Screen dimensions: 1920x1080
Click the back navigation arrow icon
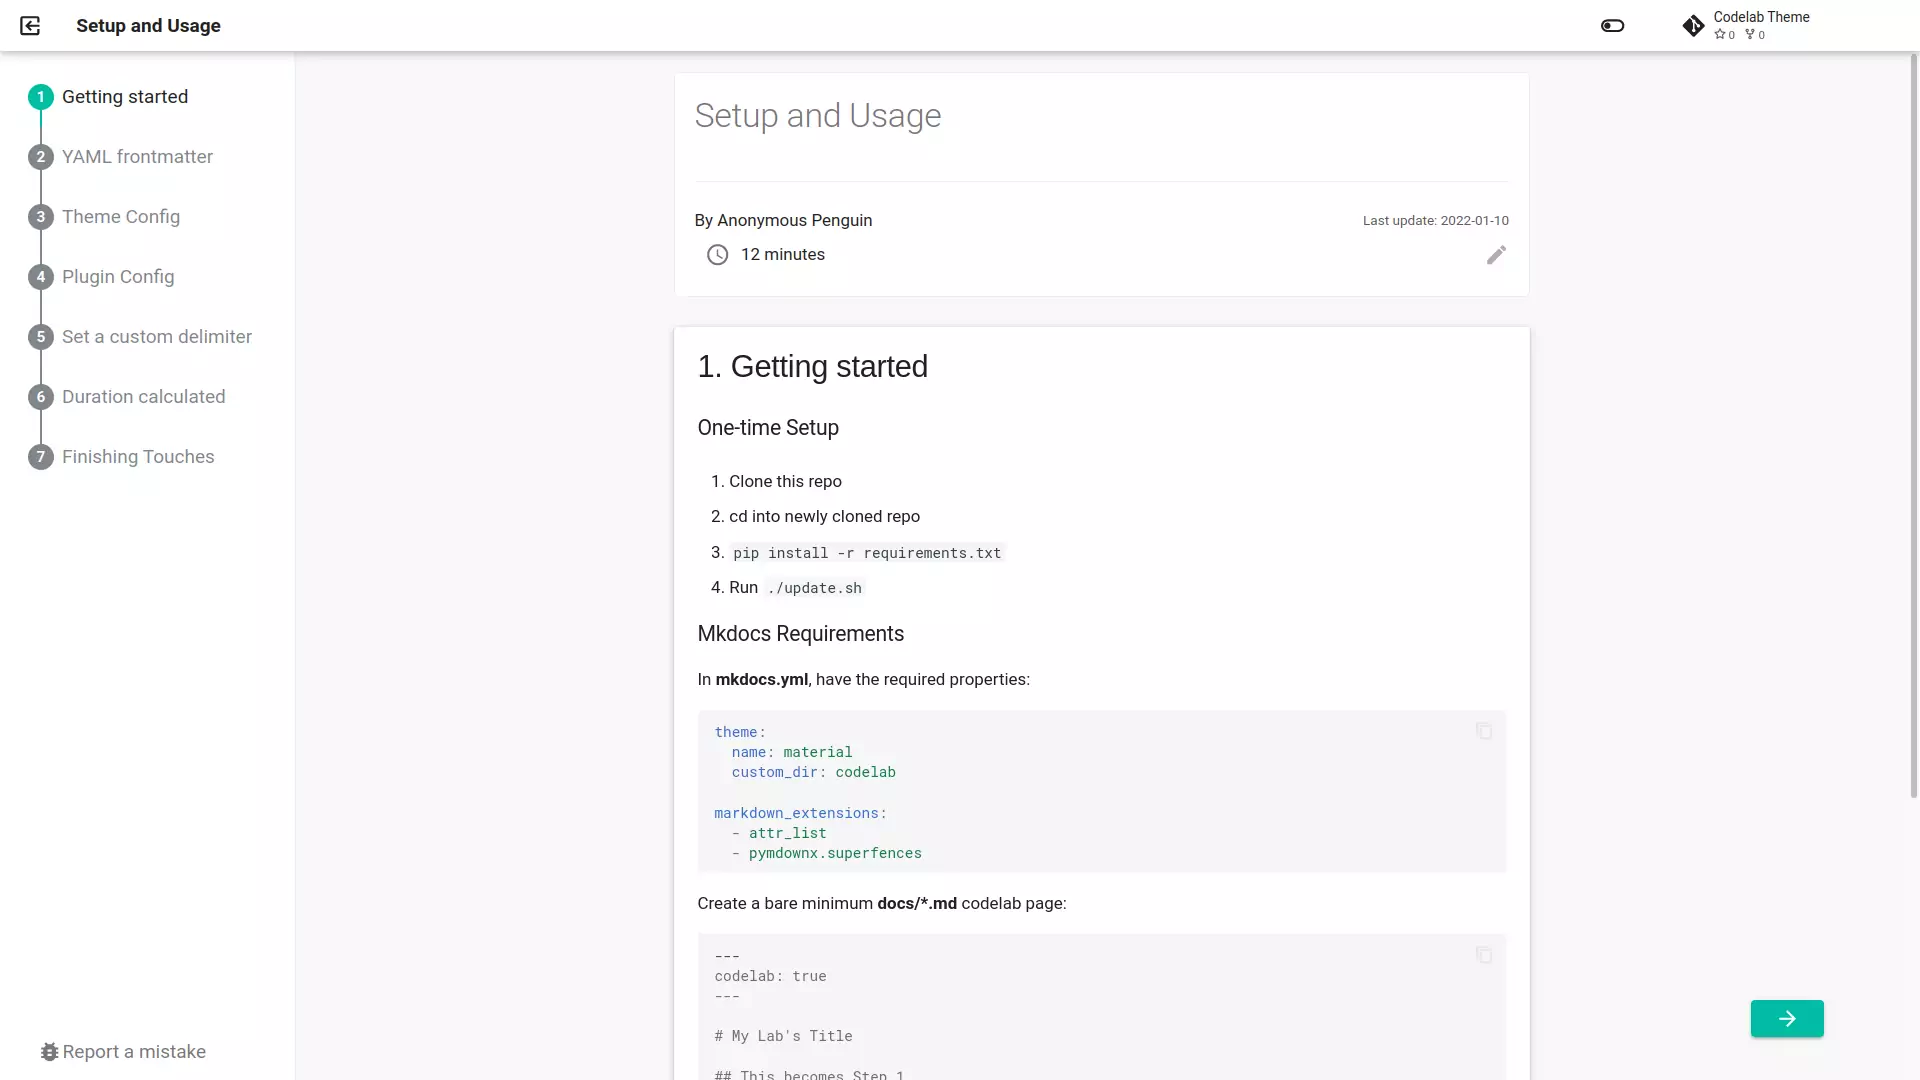29,25
